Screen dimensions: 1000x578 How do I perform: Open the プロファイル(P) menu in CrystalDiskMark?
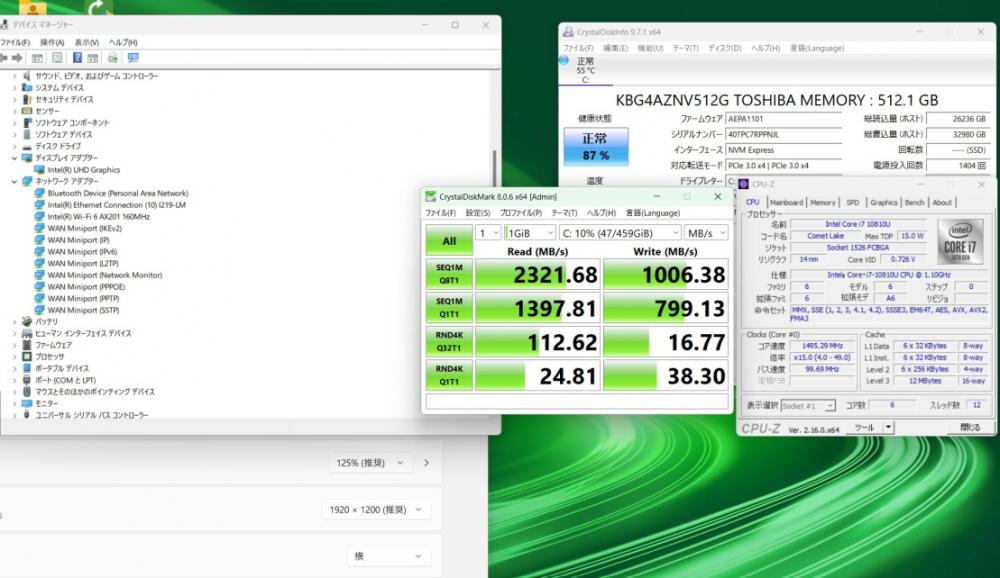(x=520, y=213)
